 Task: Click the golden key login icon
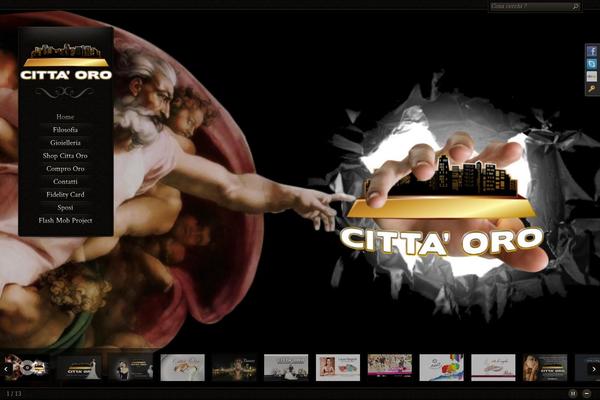point(592,89)
